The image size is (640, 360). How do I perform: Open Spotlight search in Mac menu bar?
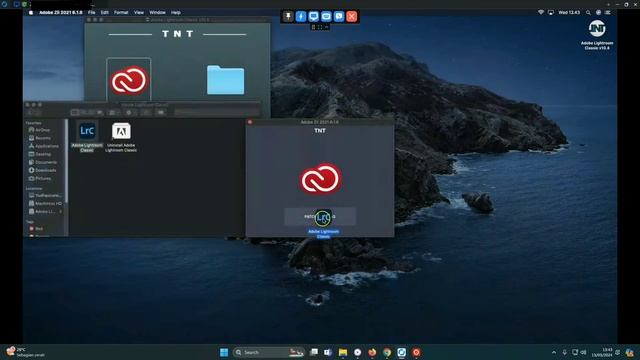point(588,13)
